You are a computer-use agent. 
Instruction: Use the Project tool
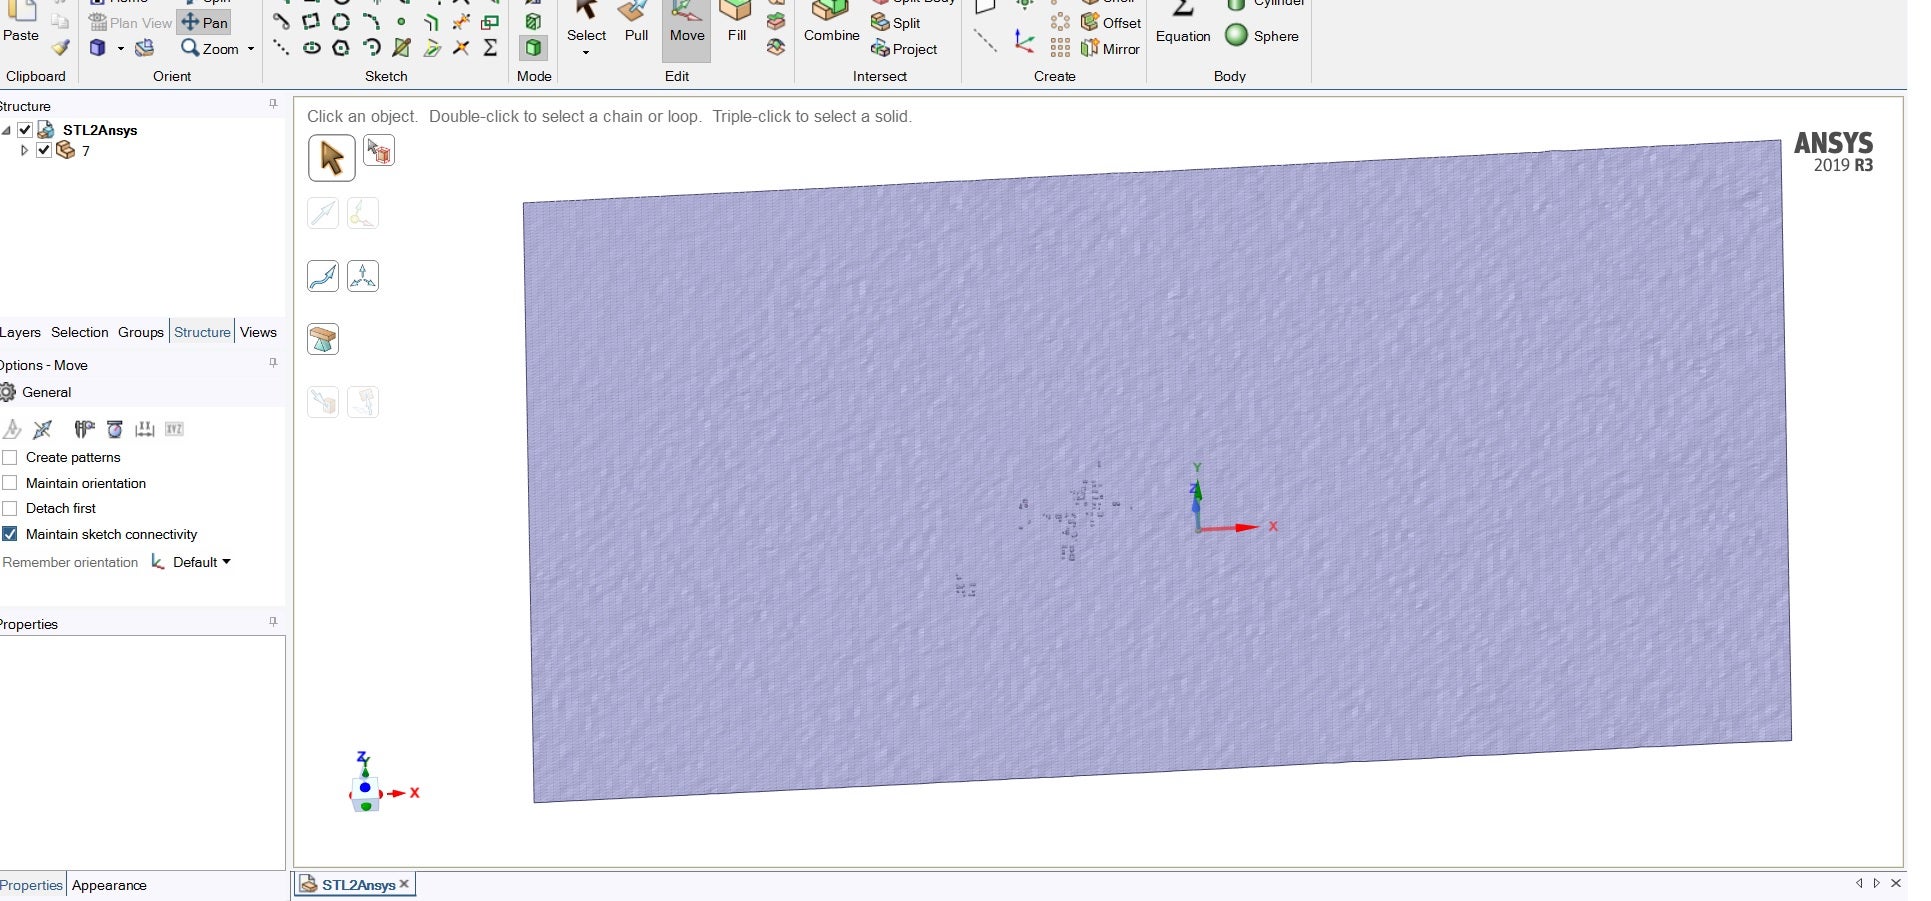[904, 49]
